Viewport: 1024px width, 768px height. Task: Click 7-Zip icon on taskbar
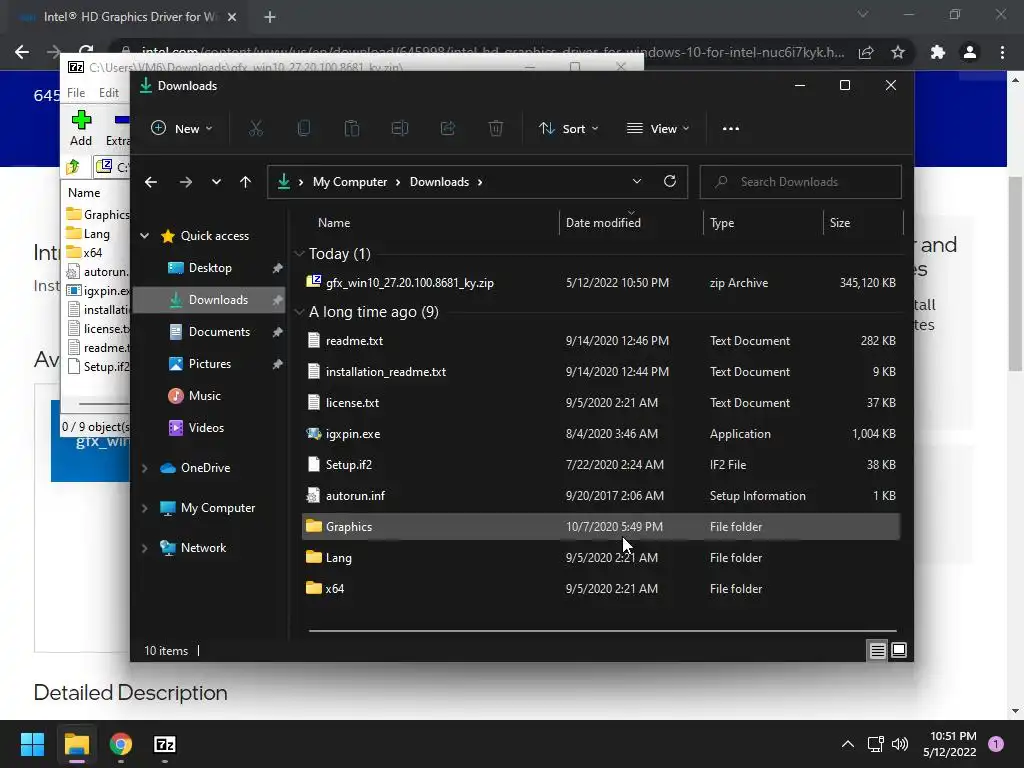click(165, 744)
